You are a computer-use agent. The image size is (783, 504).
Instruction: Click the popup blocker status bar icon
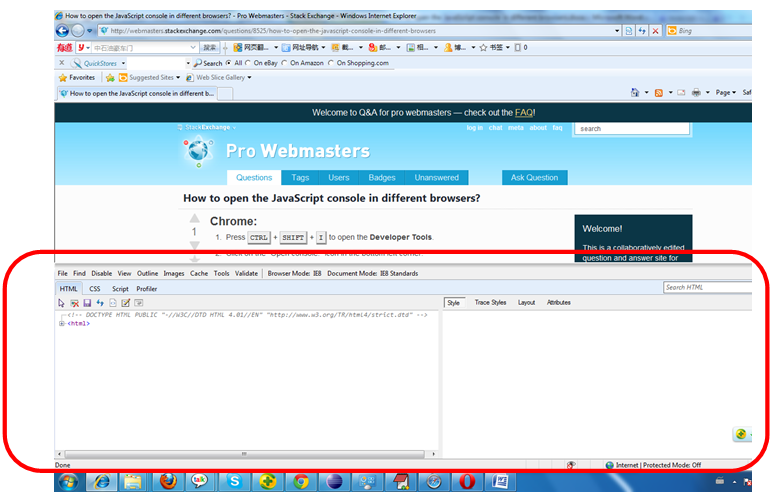click(571, 465)
